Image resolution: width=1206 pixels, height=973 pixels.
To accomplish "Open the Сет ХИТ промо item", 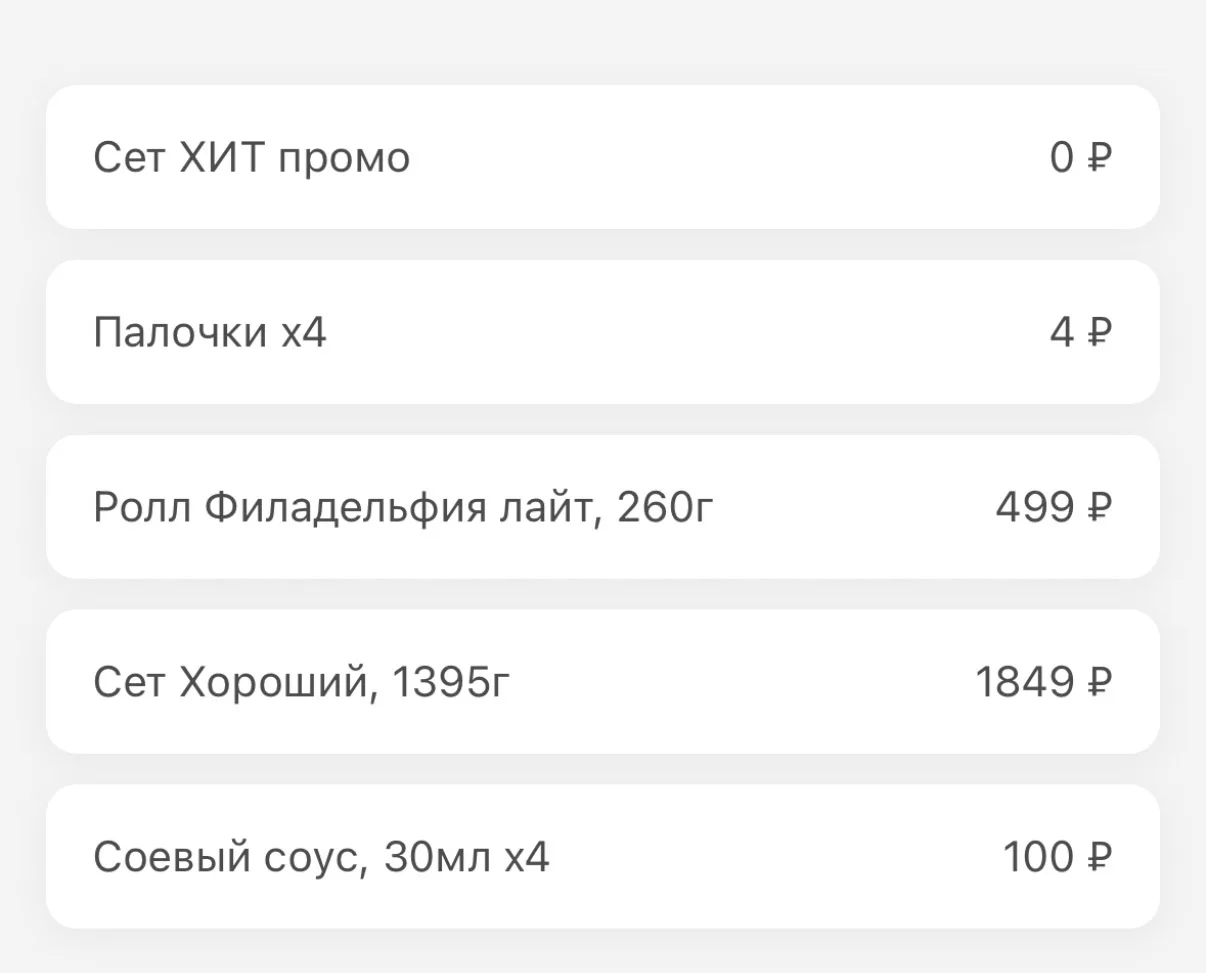I will click(x=603, y=157).
